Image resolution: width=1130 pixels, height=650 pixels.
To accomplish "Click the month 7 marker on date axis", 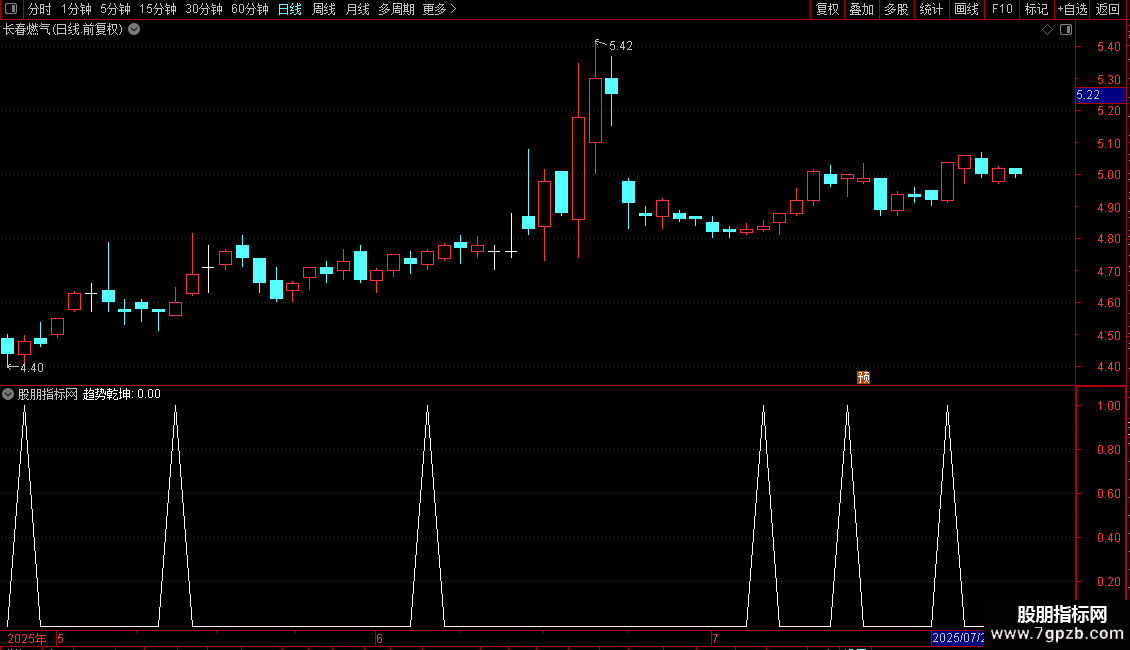I will pos(715,638).
